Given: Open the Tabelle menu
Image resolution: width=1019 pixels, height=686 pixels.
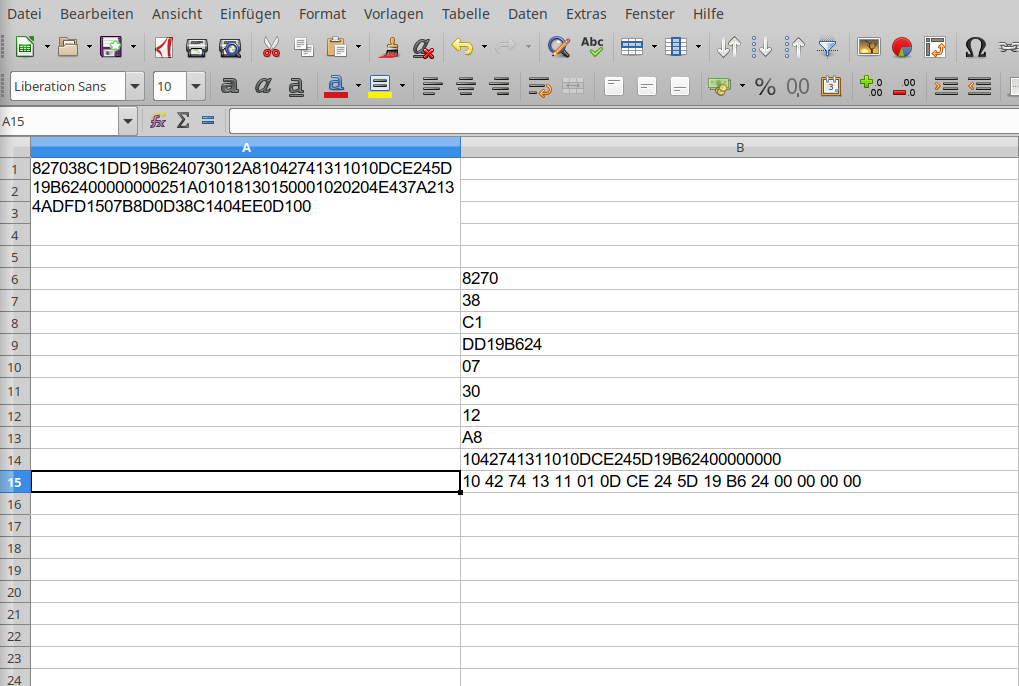Looking at the screenshot, I should (x=466, y=13).
